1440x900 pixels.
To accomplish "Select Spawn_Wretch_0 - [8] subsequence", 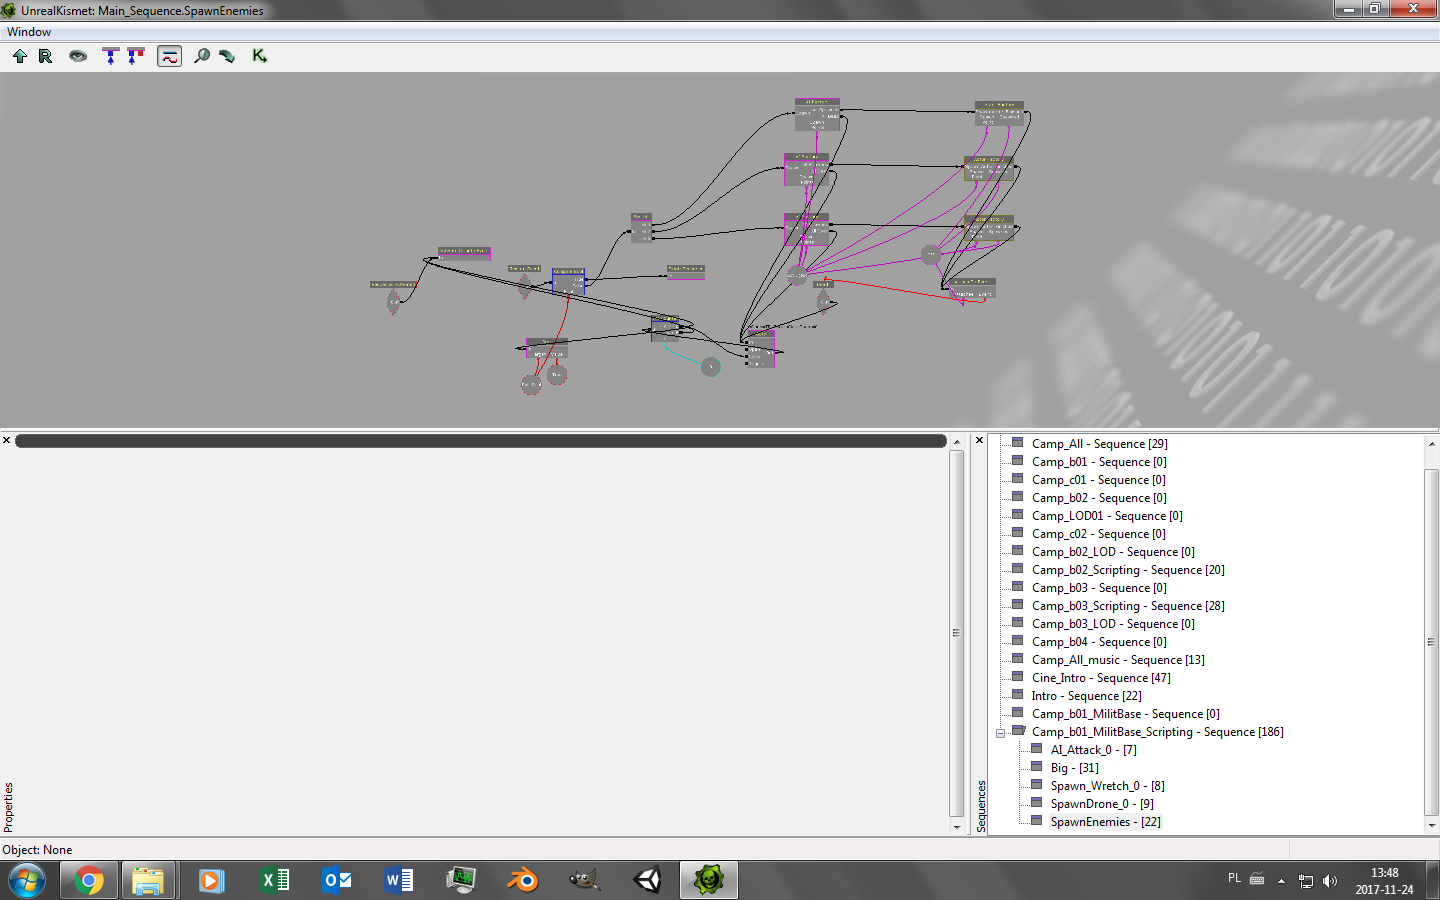I will (1107, 786).
